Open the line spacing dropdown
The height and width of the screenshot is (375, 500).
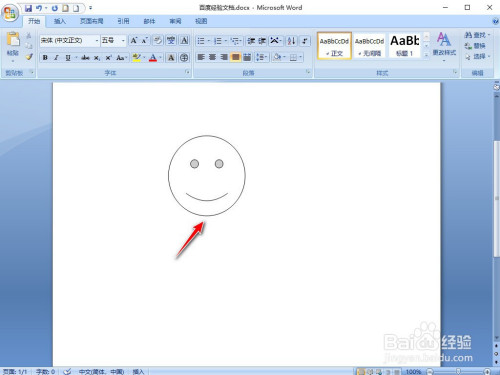(262, 57)
